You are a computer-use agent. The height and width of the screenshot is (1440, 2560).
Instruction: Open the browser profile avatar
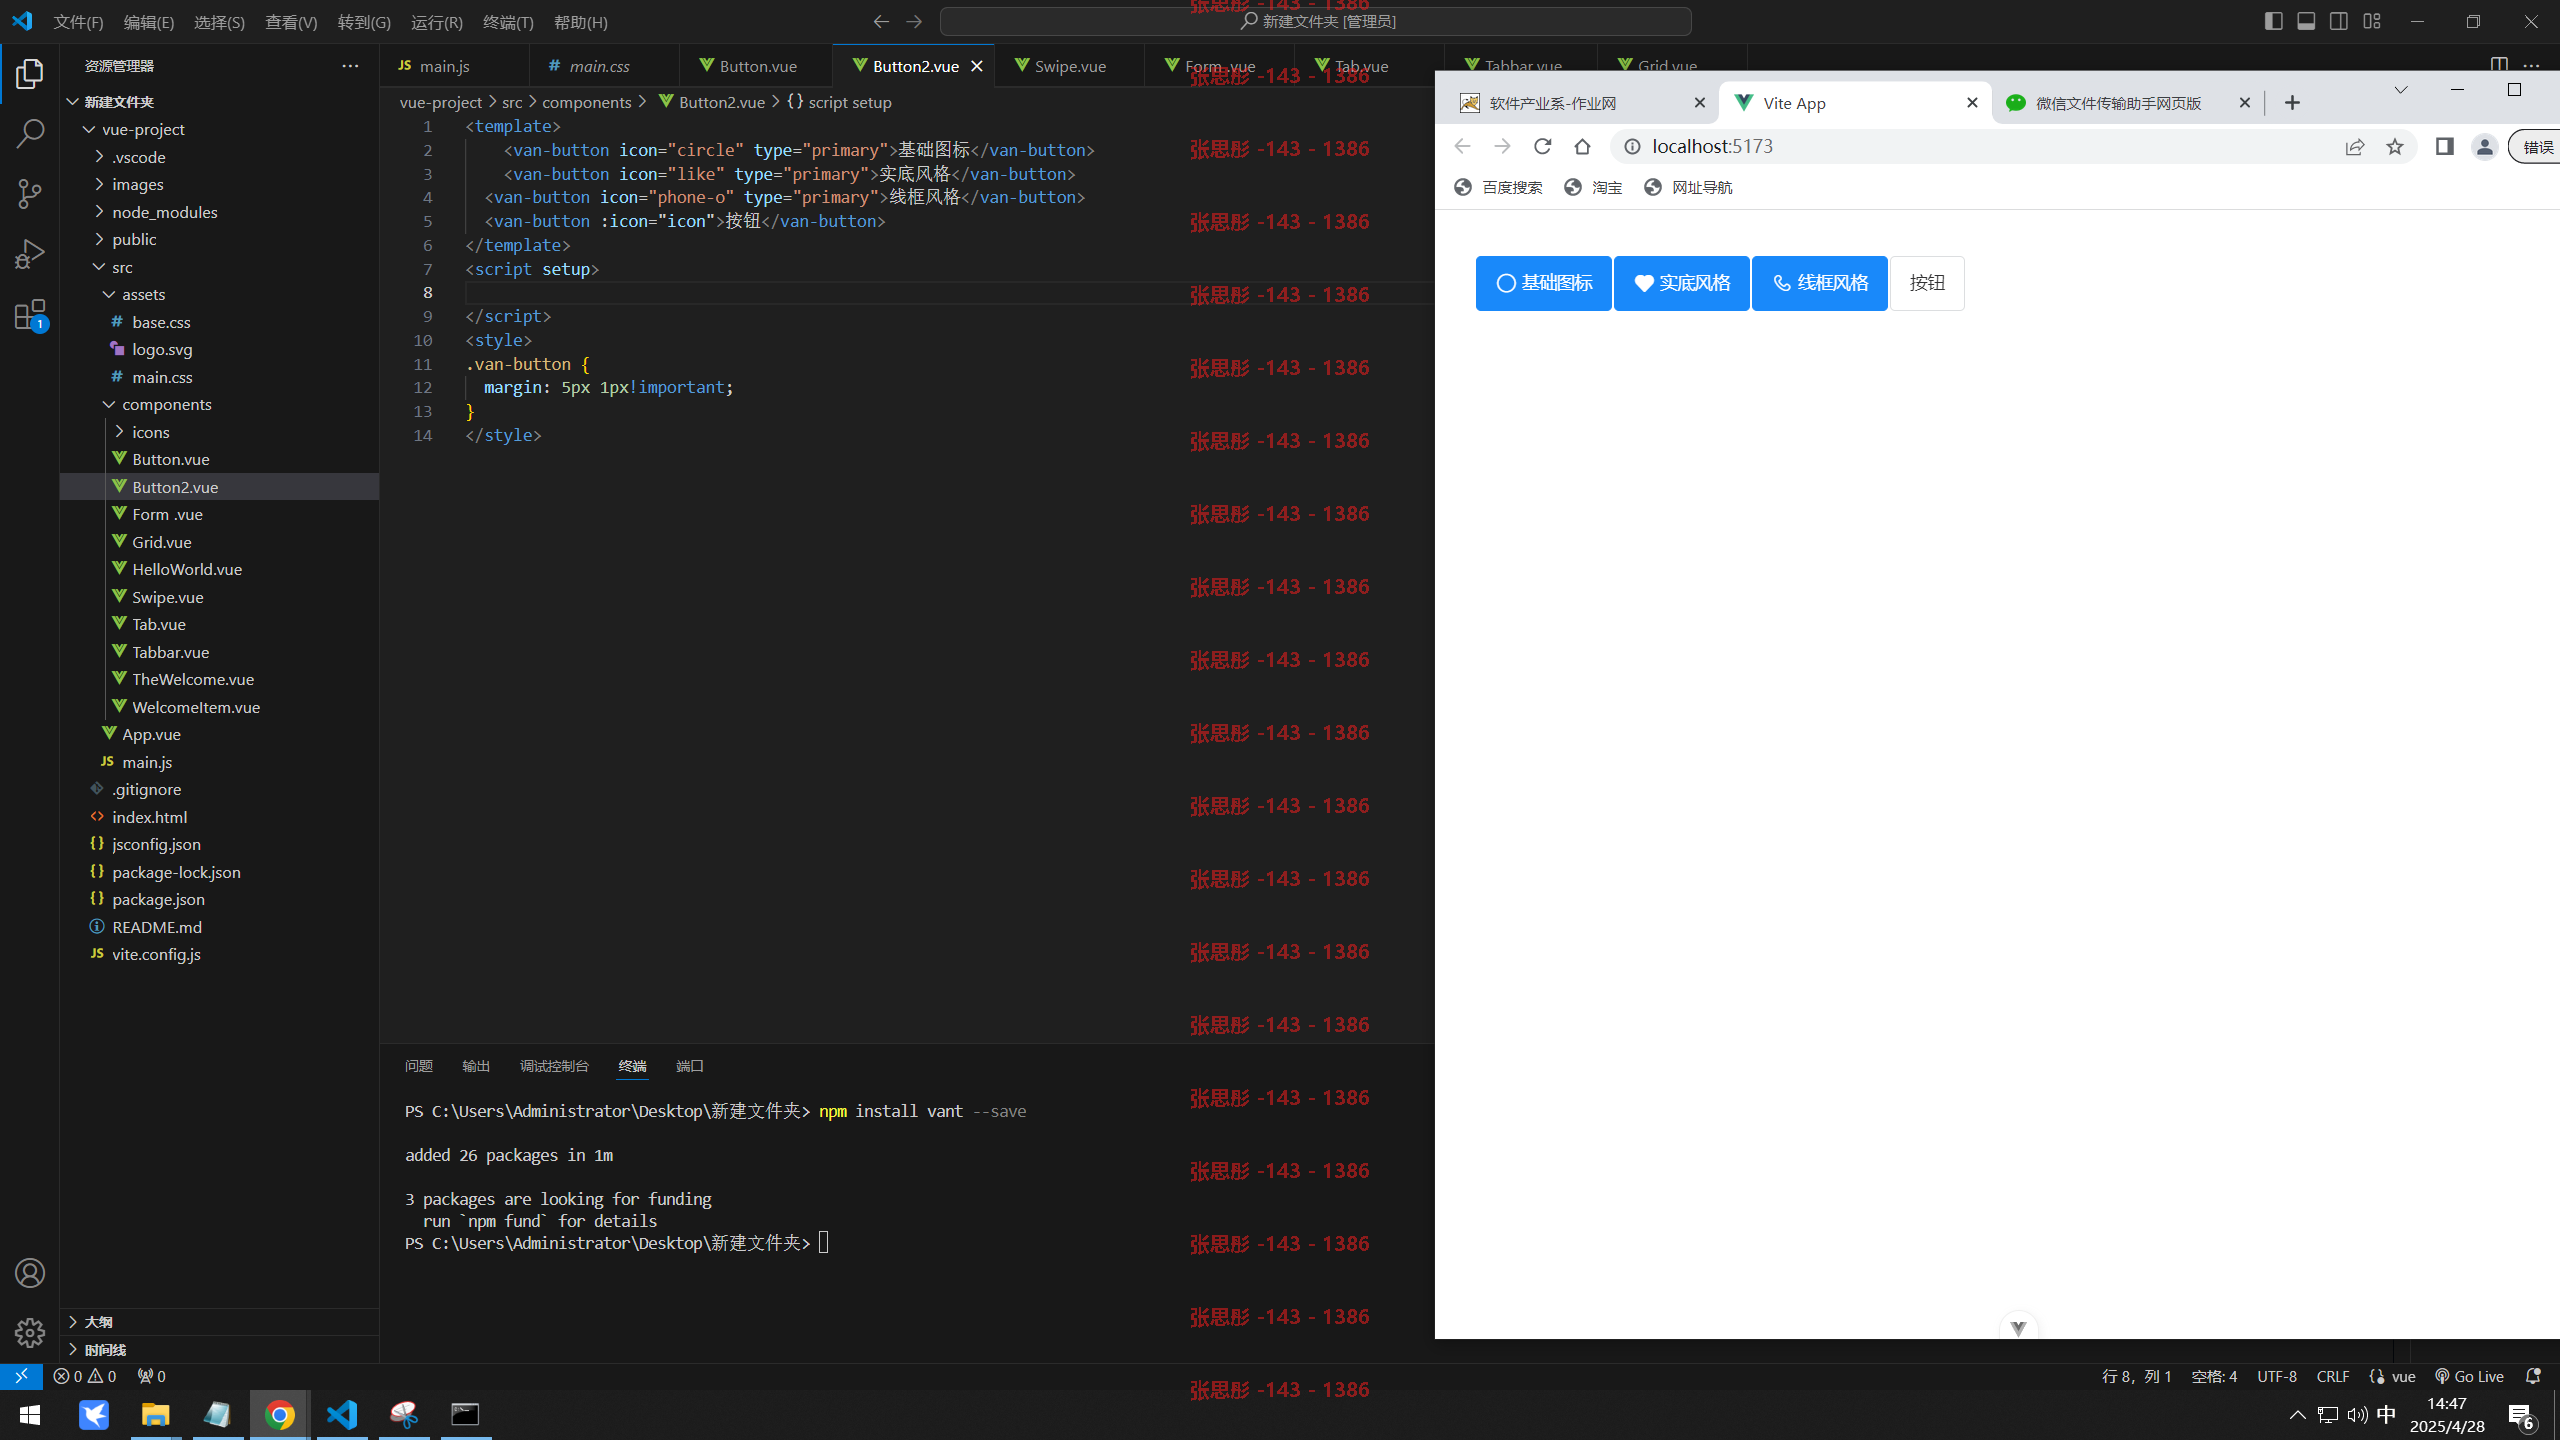tap(2484, 147)
